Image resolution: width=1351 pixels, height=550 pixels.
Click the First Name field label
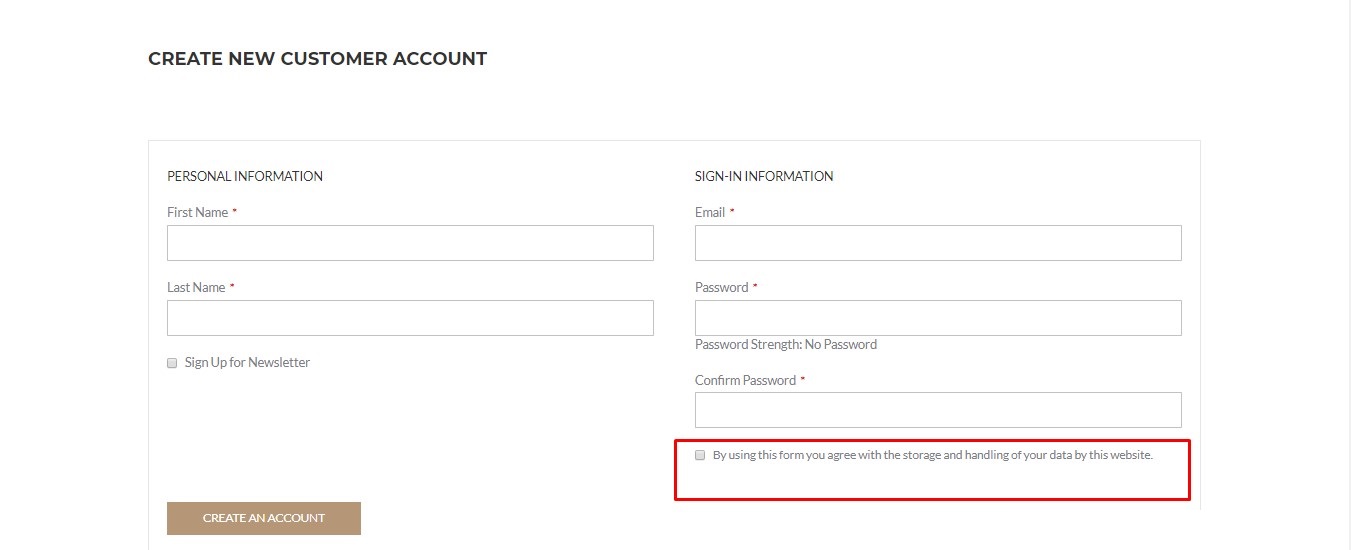(x=197, y=212)
